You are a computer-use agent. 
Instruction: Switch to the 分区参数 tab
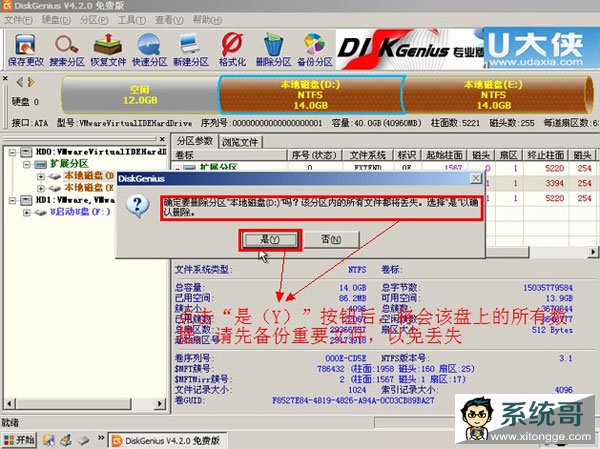click(195, 141)
